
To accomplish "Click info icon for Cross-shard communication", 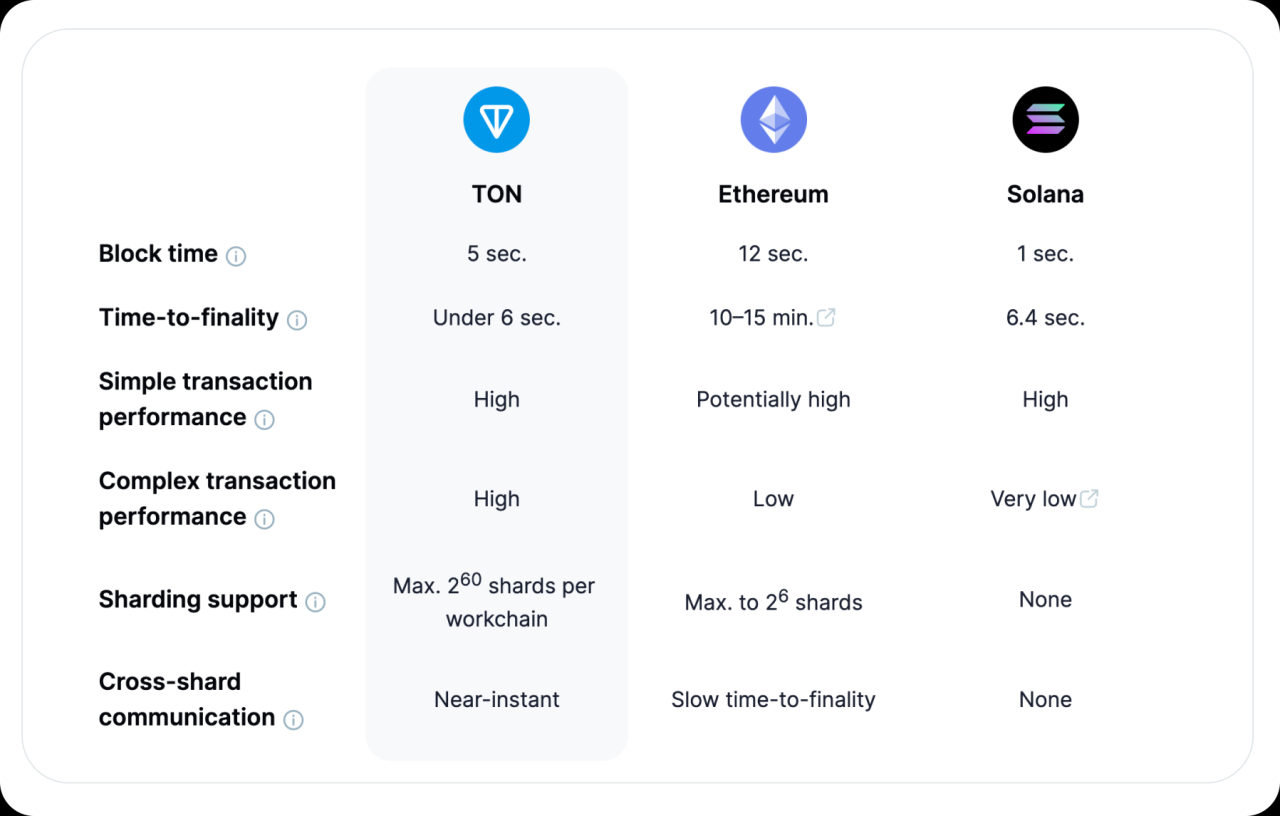I will pyautogui.click(x=293, y=720).
